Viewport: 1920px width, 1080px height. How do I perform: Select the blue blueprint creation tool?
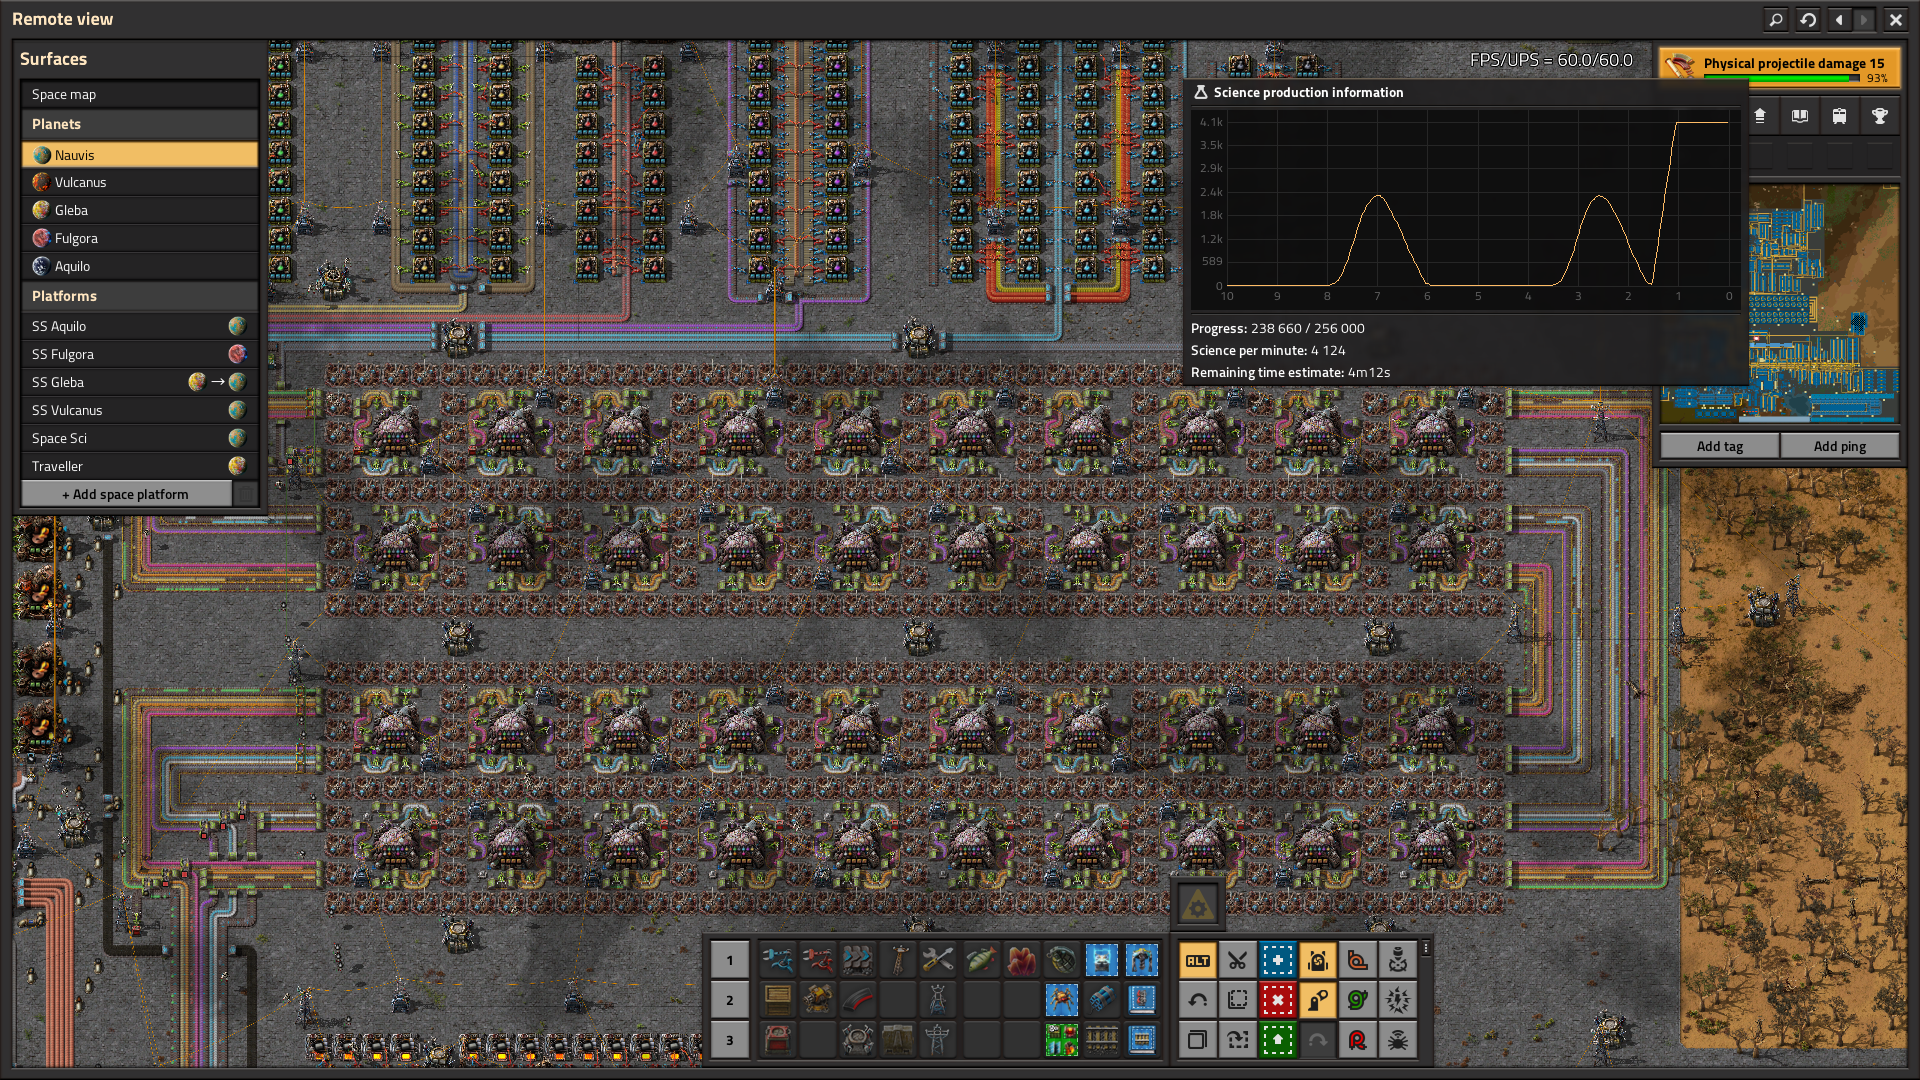1277,961
